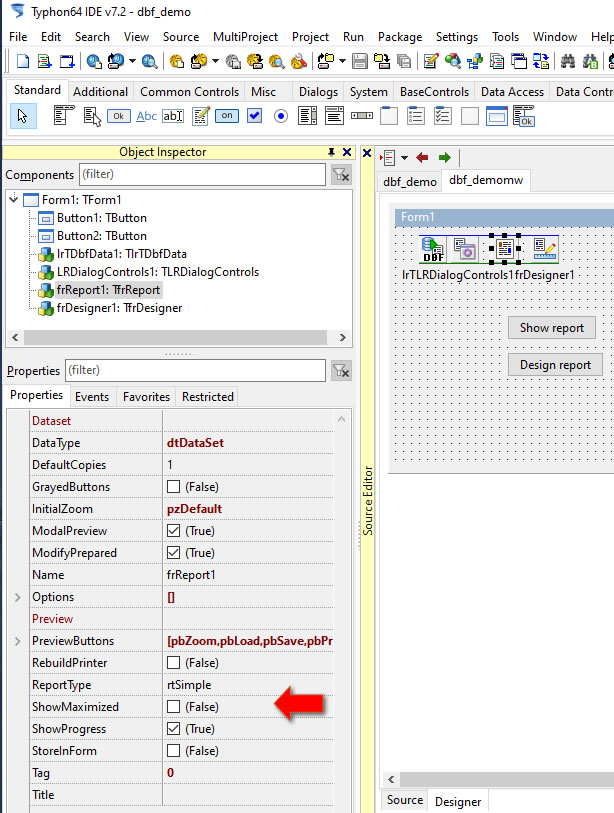
Task: Pick the TActionList component icon
Action: coord(523,116)
